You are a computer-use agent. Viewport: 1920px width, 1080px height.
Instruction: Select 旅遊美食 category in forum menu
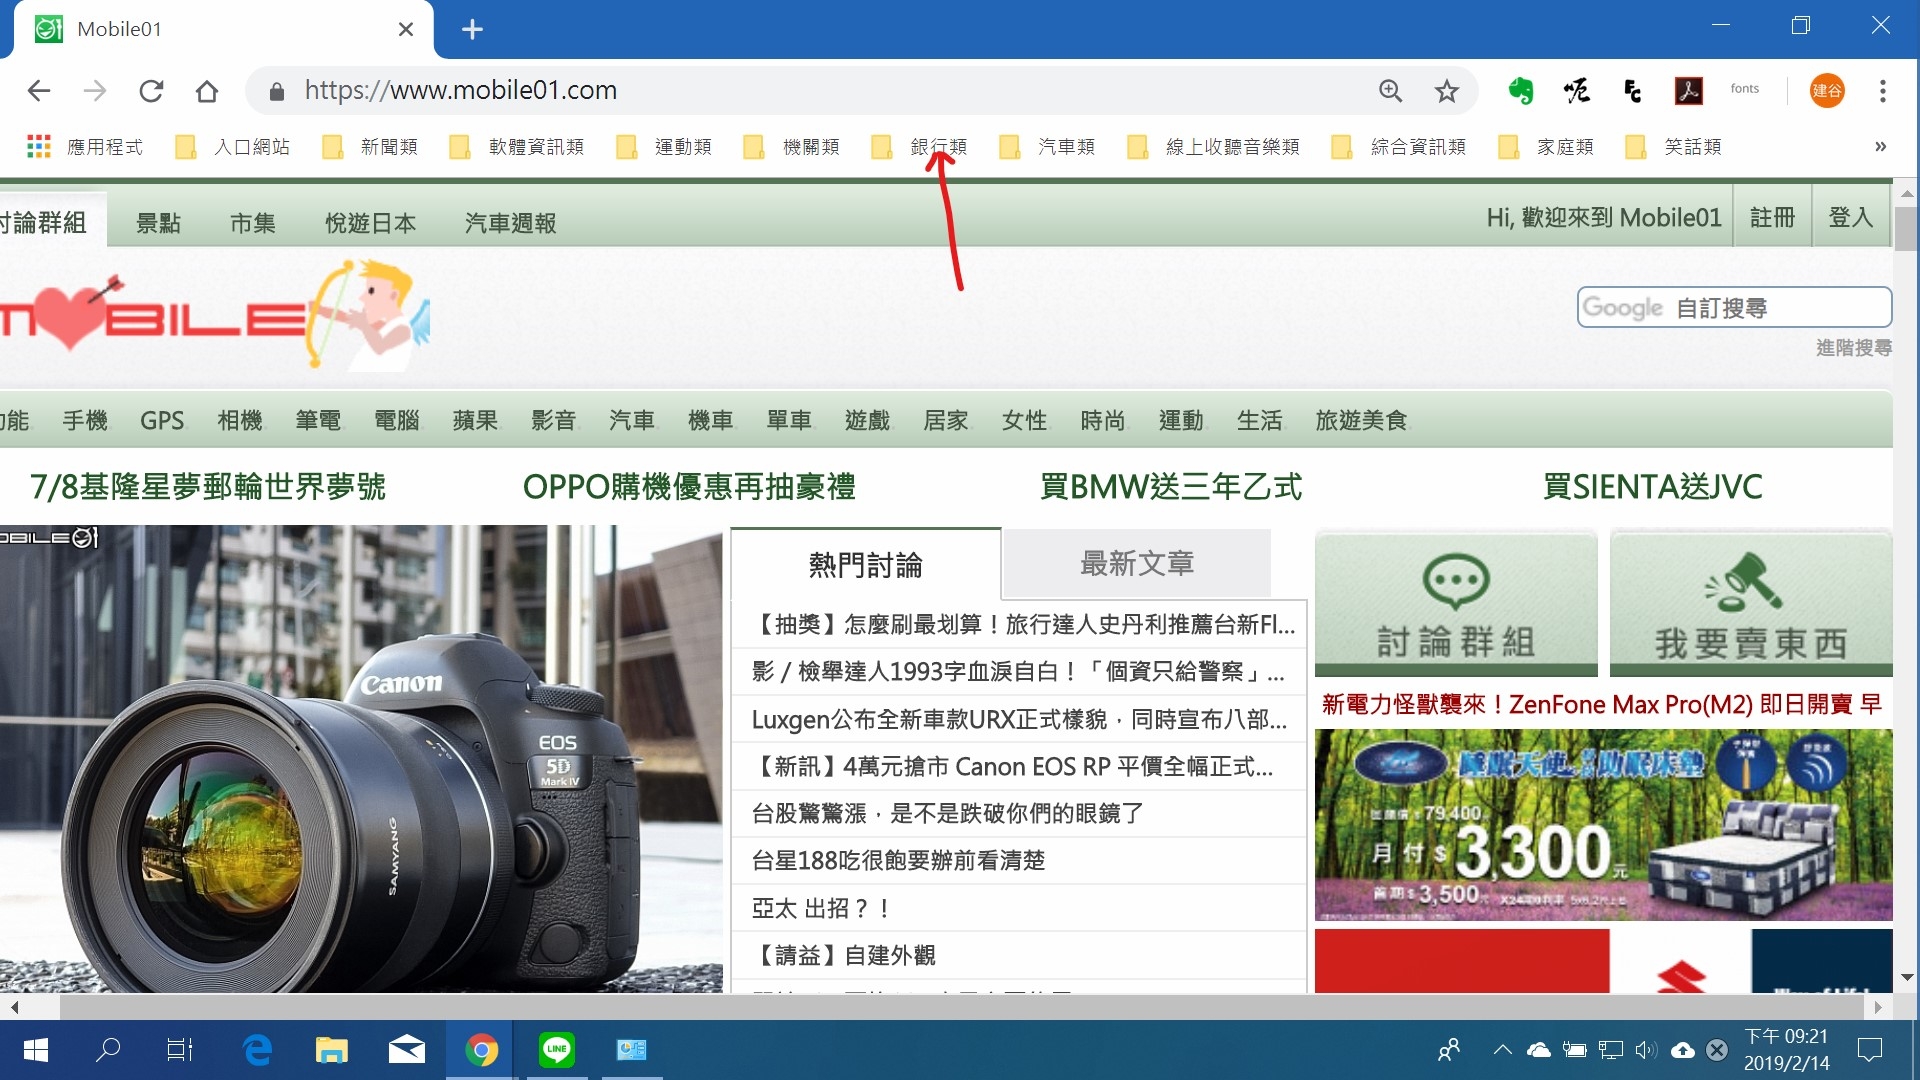point(1361,421)
